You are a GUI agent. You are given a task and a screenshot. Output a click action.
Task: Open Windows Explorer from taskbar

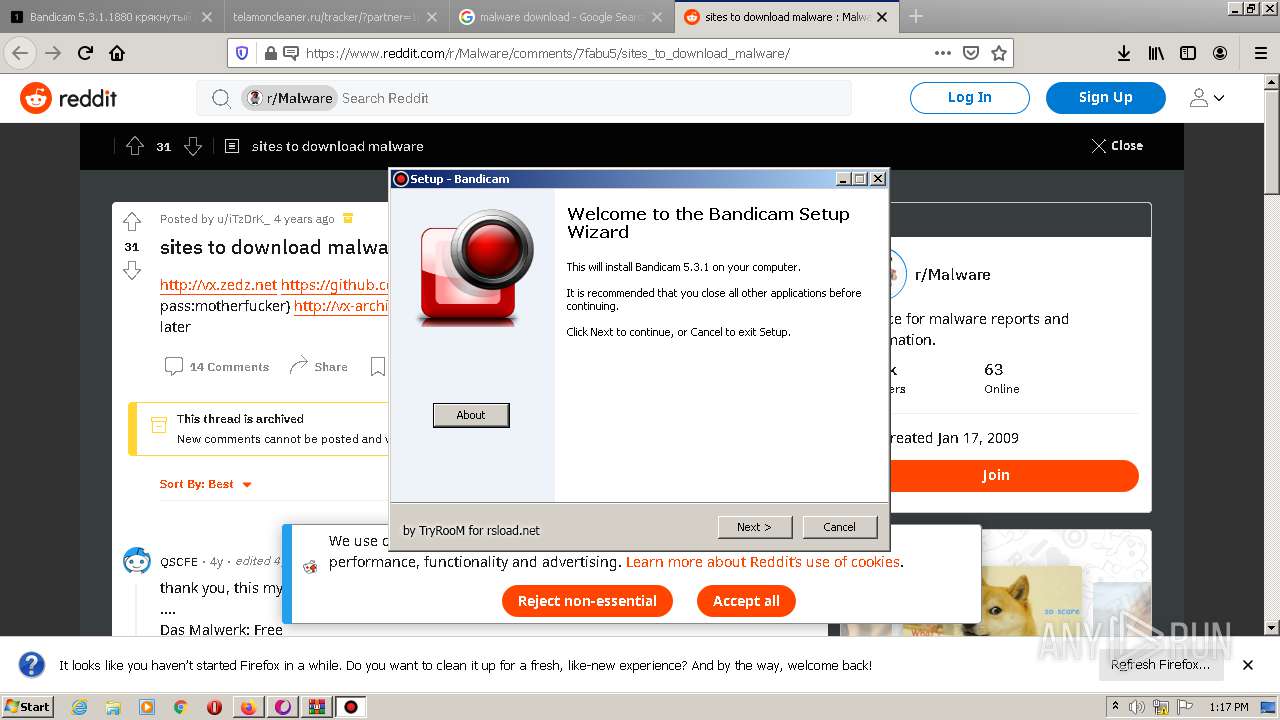pos(113,707)
